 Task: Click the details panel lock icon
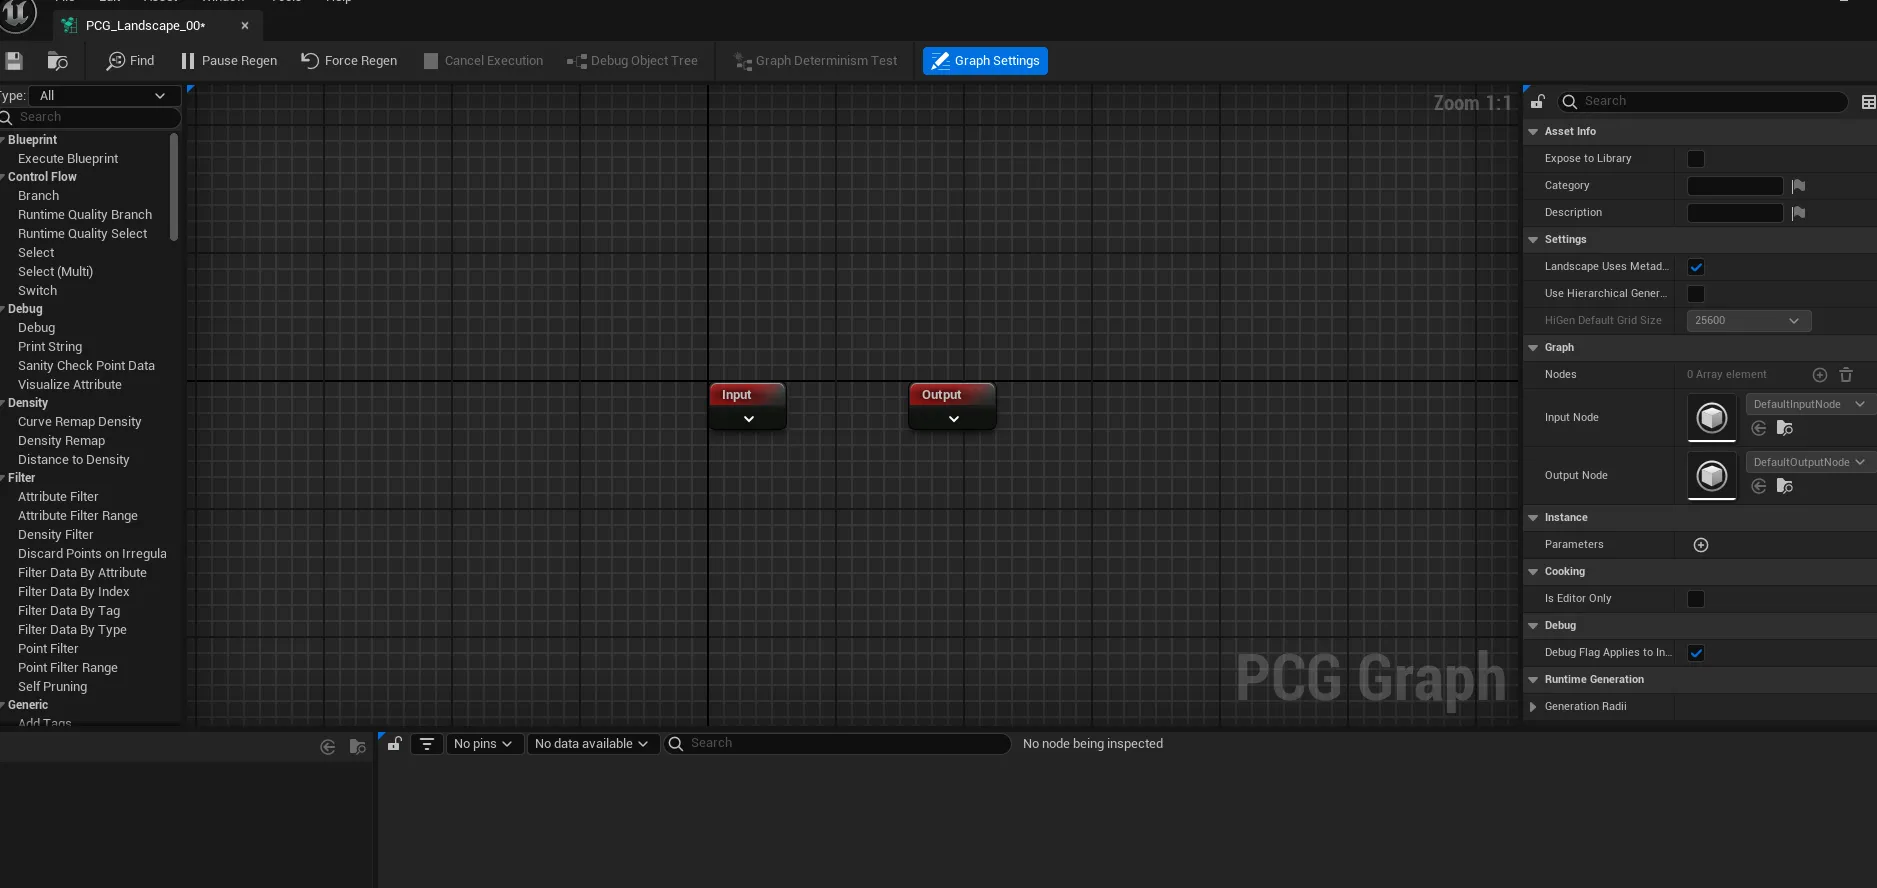point(1538,101)
